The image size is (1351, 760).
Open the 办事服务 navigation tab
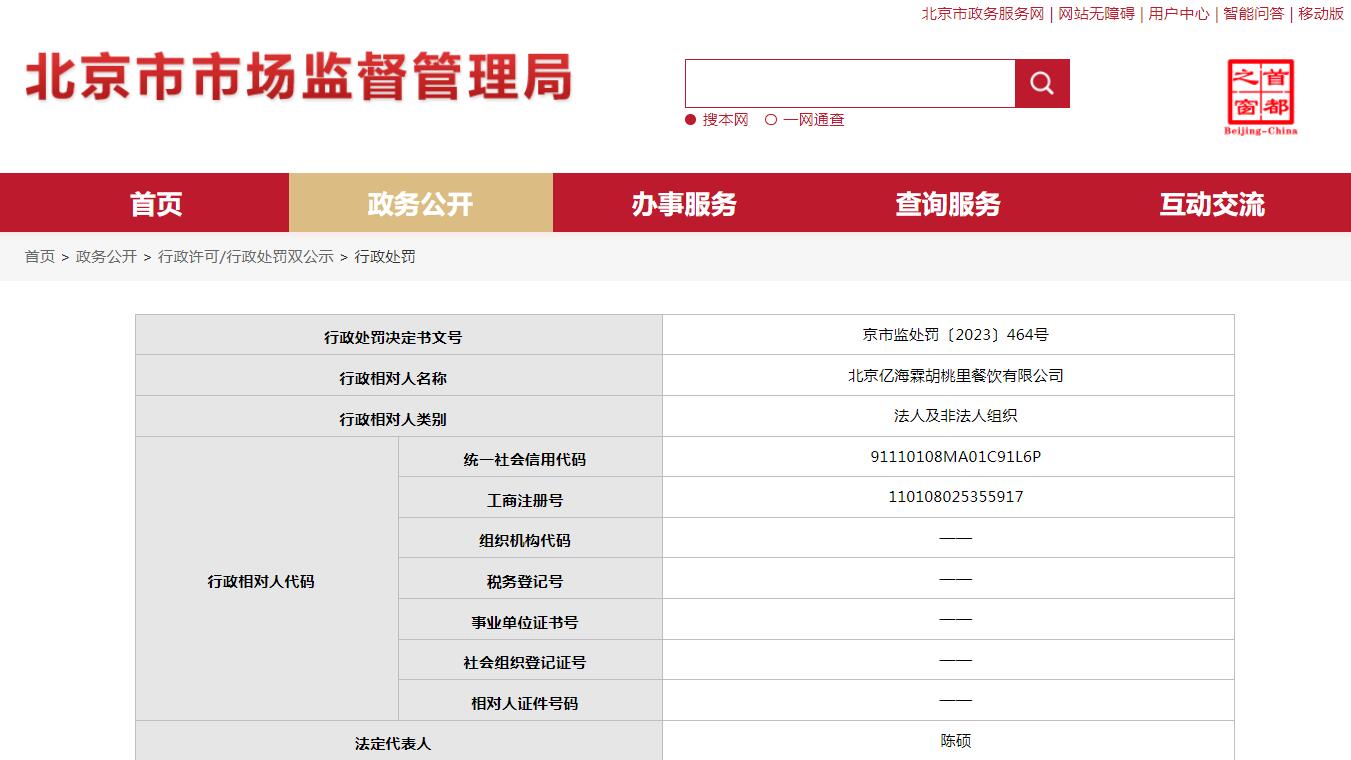(x=684, y=203)
